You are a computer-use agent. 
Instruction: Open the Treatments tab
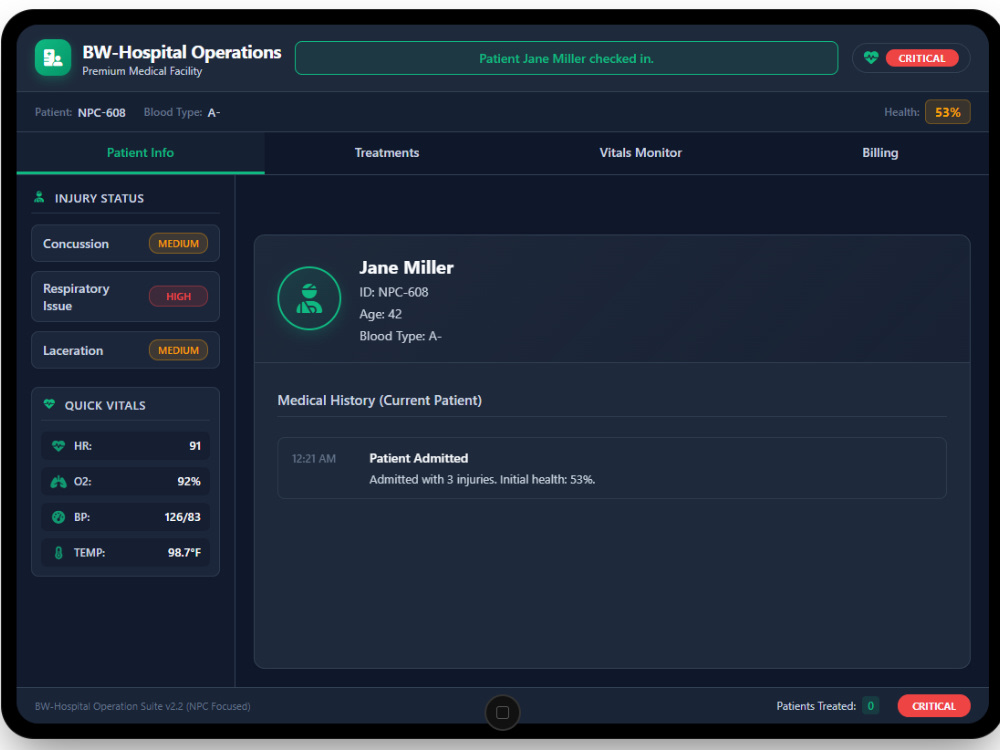pyautogui.click(x=386, y=153)
